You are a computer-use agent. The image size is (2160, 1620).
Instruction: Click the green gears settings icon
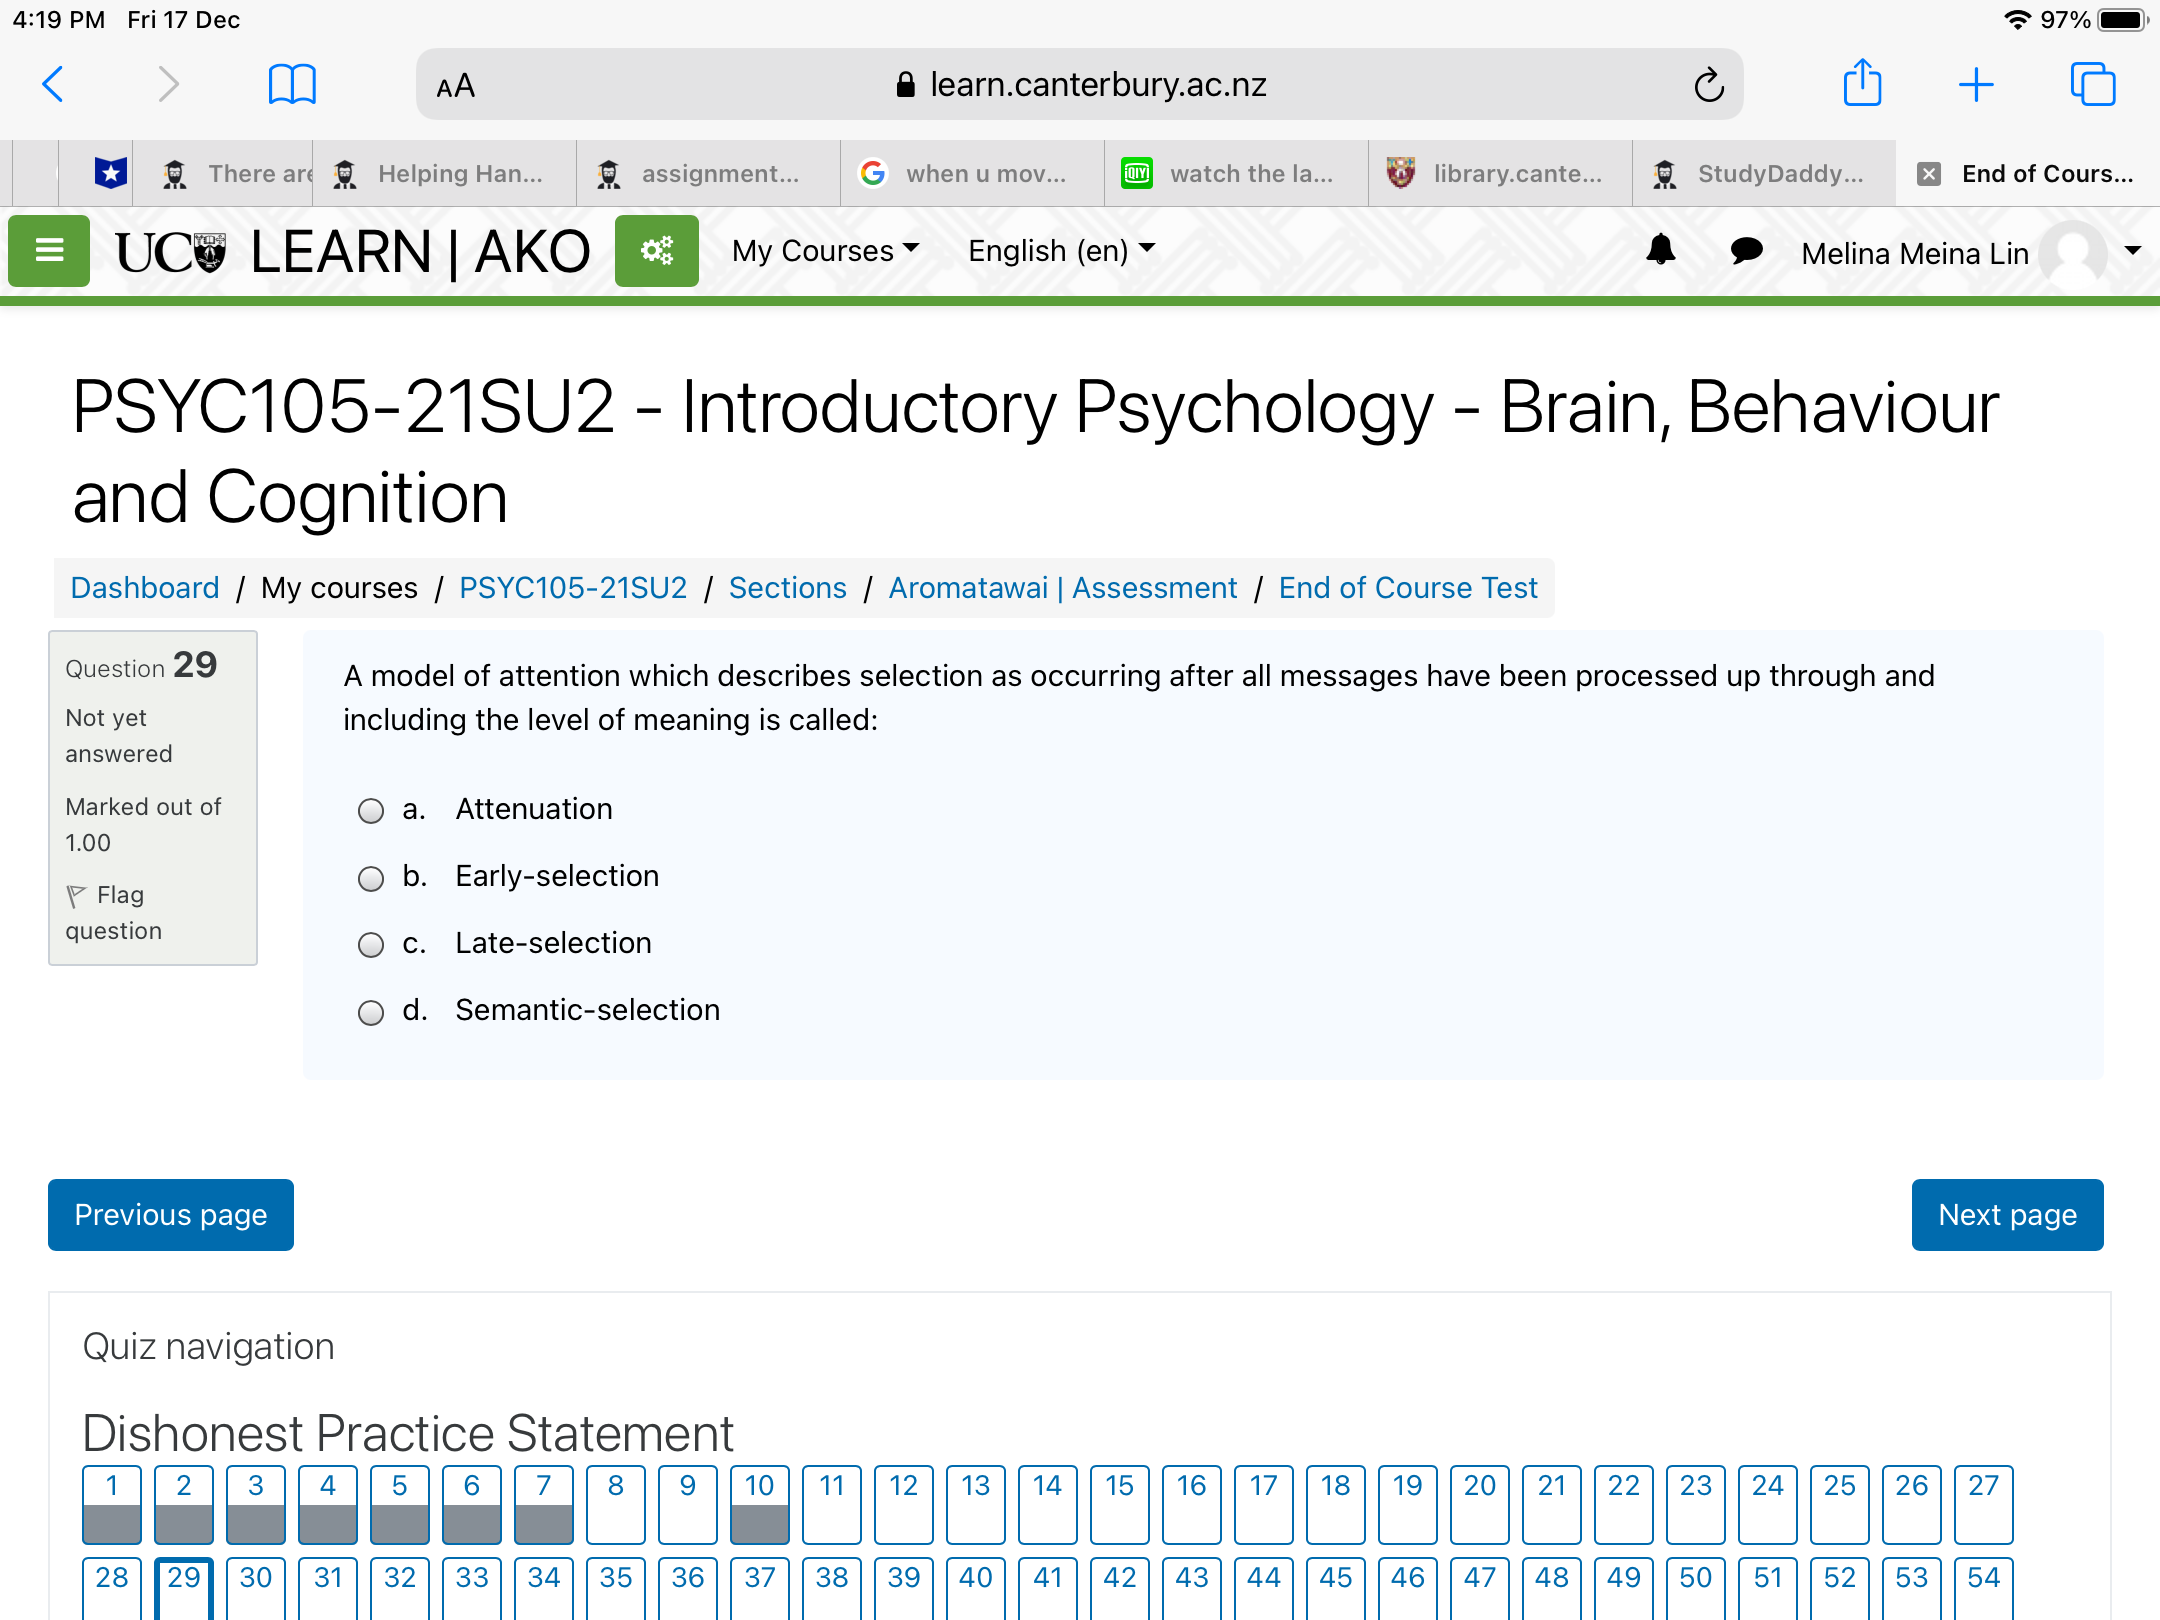pyautogui.click(x=656, y=250)
